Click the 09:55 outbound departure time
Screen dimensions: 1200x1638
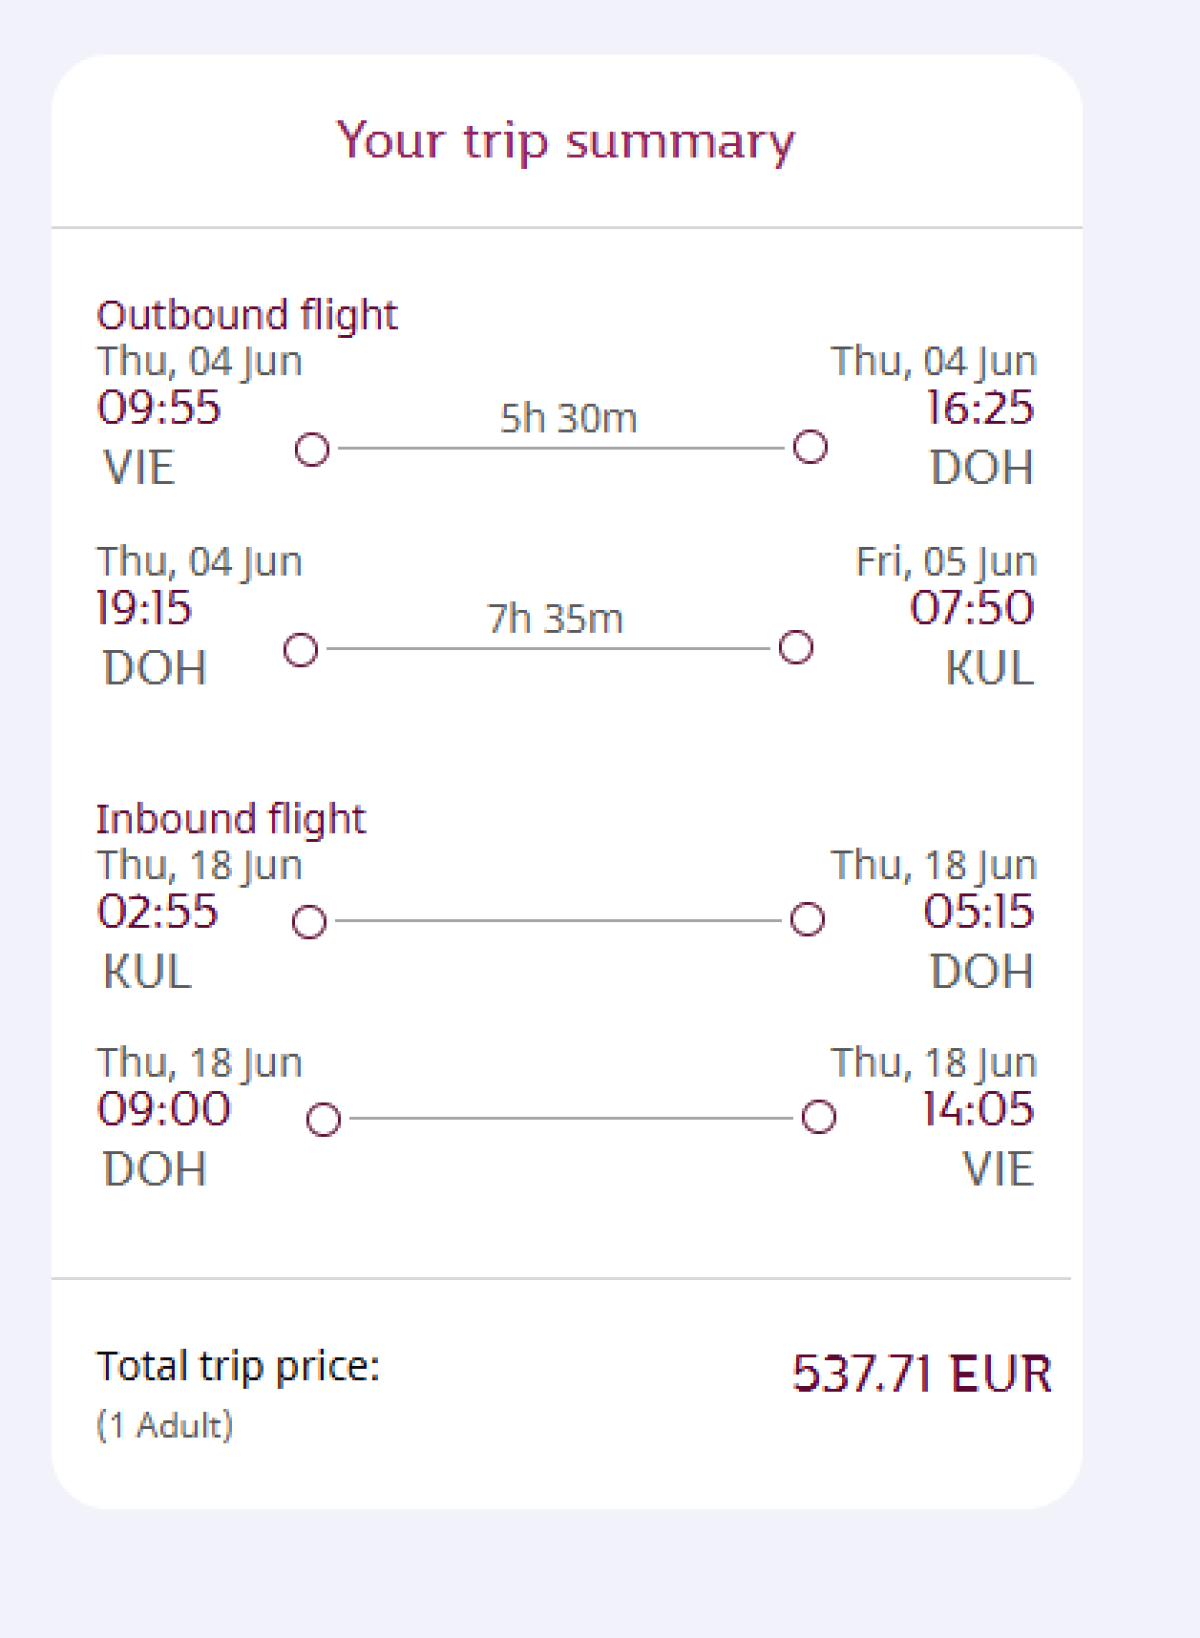click(x=158, y=408)
